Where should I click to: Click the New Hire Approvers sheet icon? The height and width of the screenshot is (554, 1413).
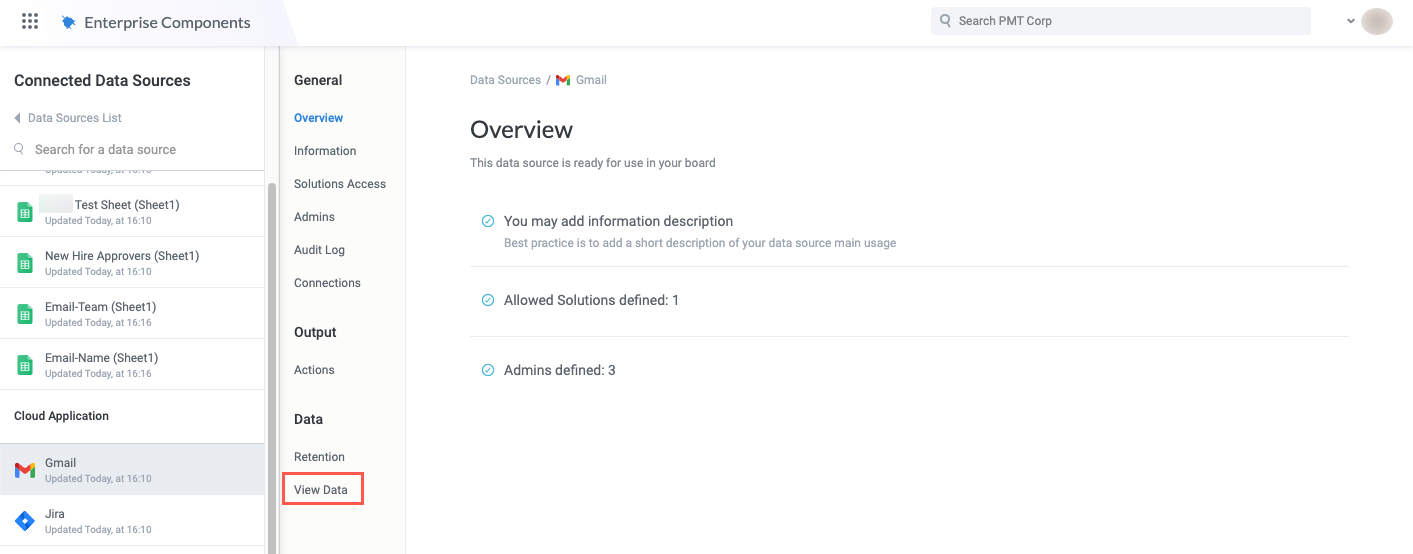(25, 263)
